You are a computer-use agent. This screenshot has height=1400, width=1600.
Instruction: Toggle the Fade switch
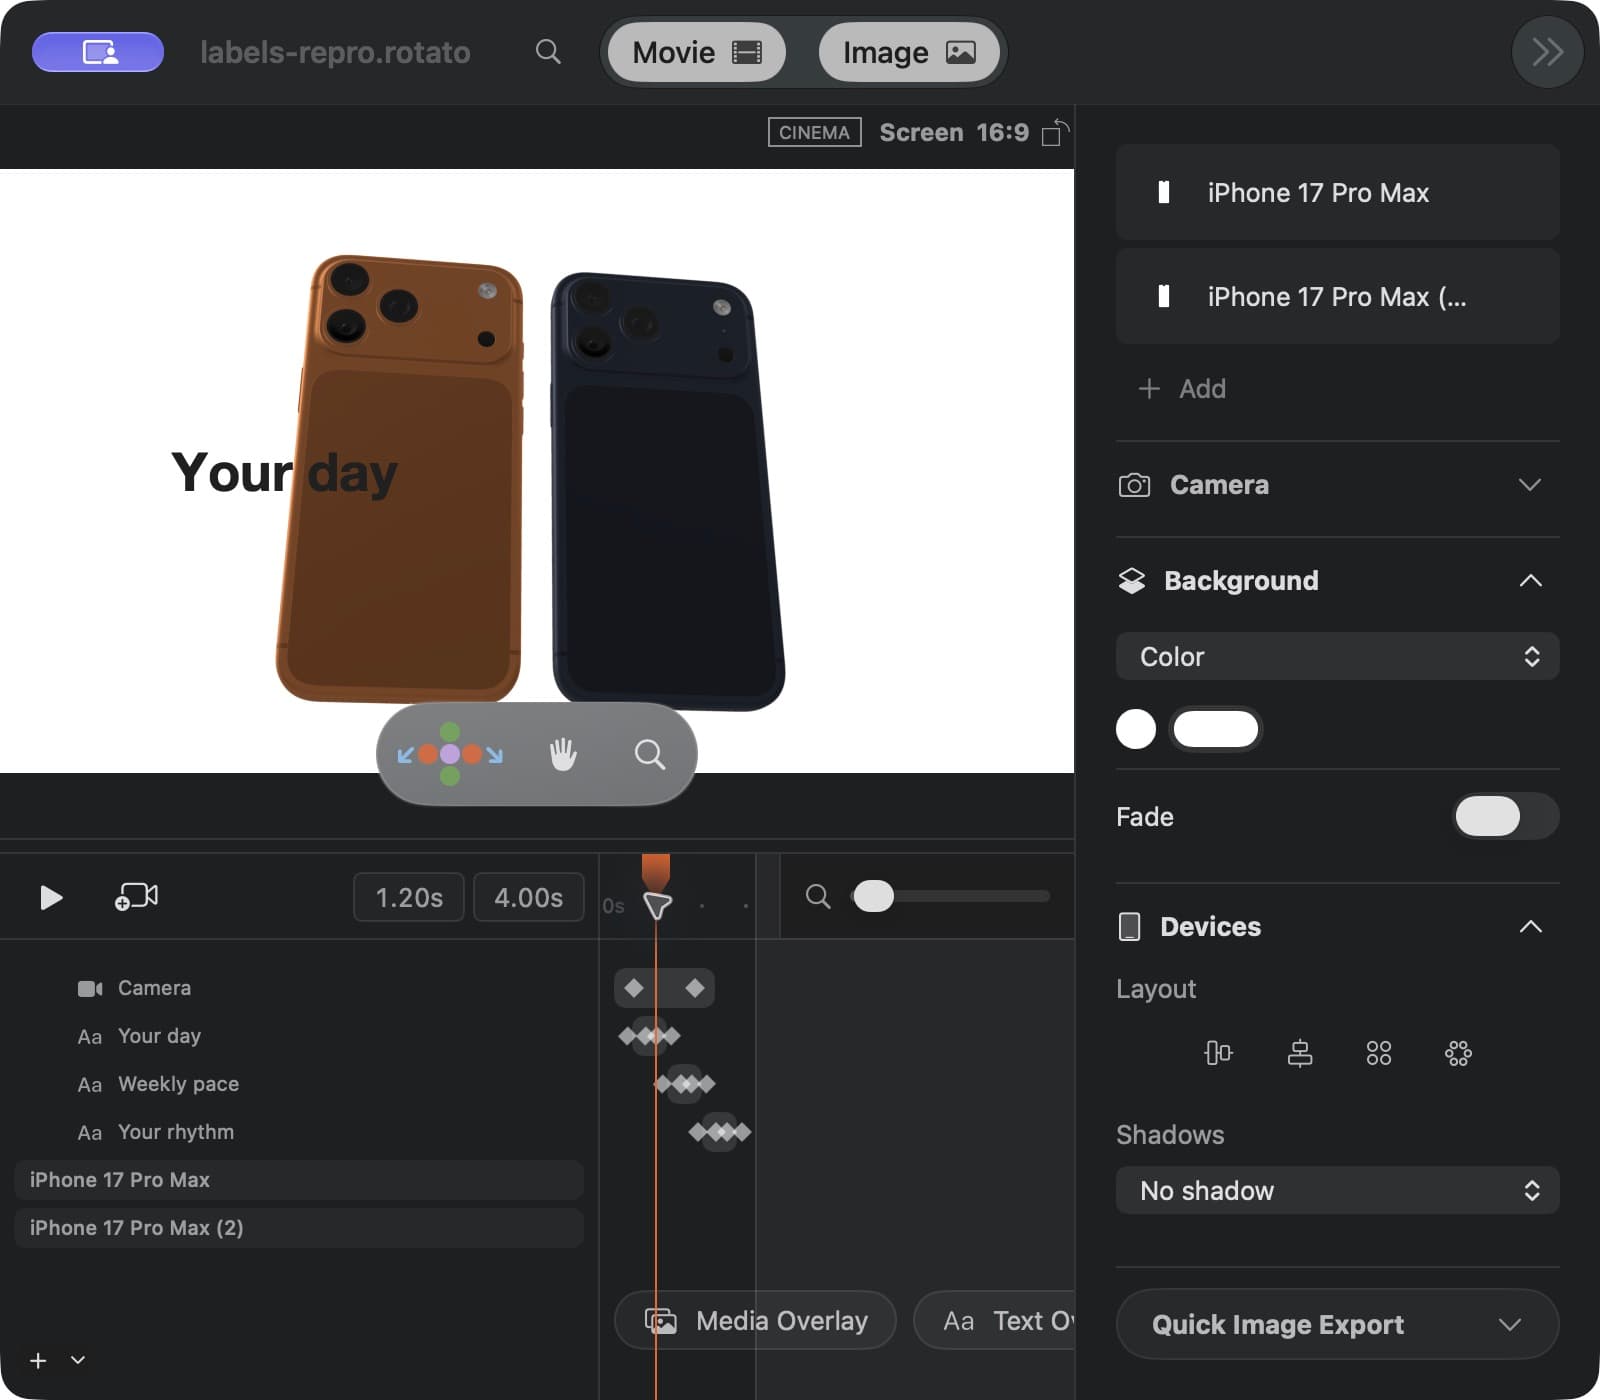[x=1505, y=816]
